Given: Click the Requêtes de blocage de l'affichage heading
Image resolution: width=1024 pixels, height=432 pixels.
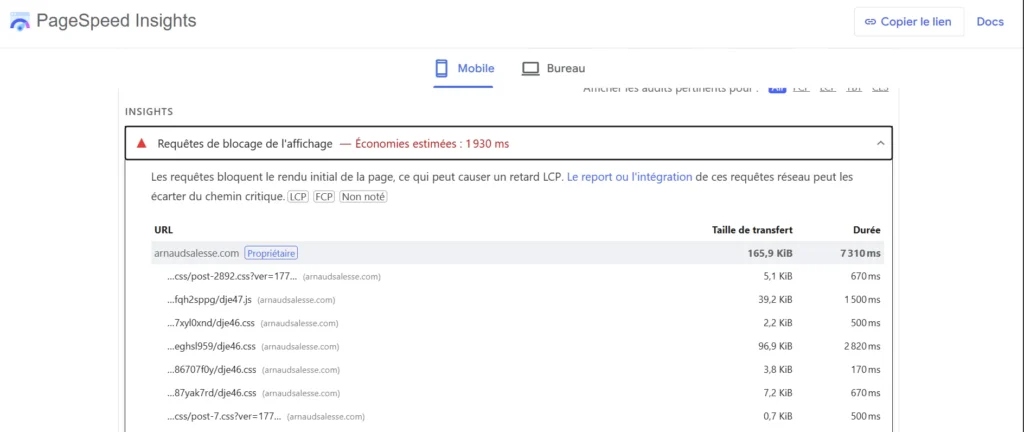Looking at the screenshot, I should (245, 144).
